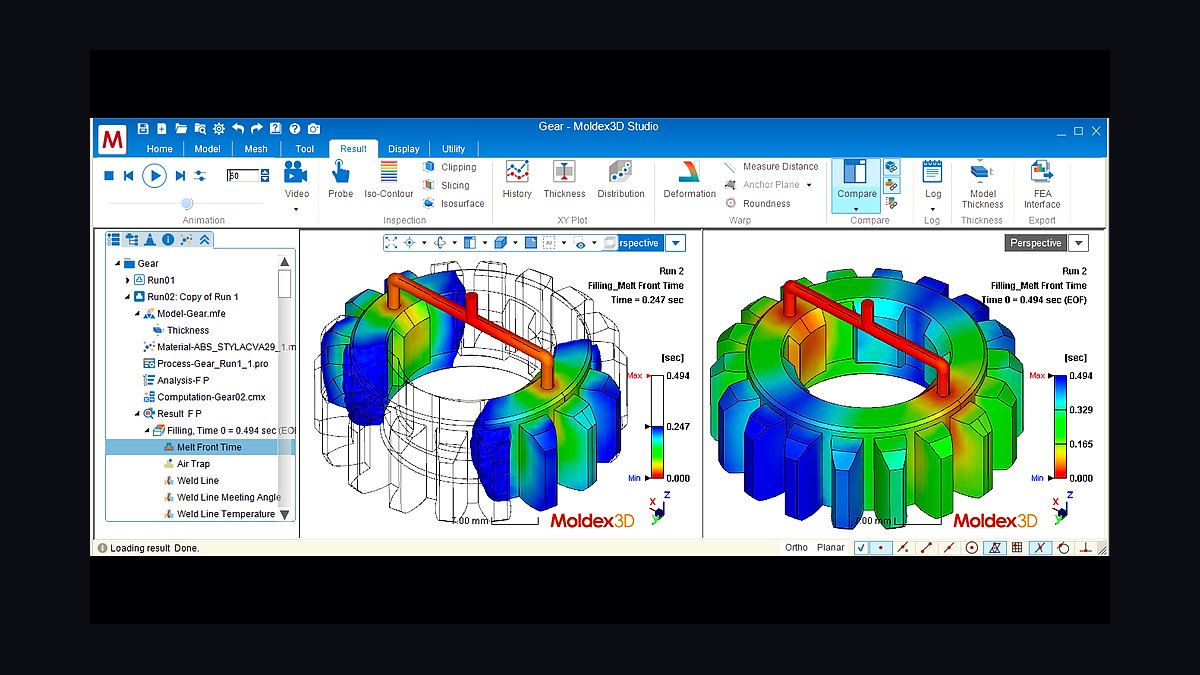
Task: Collapse the Gear project tree node
Action: pyautogui.click(x=118, y=264)
